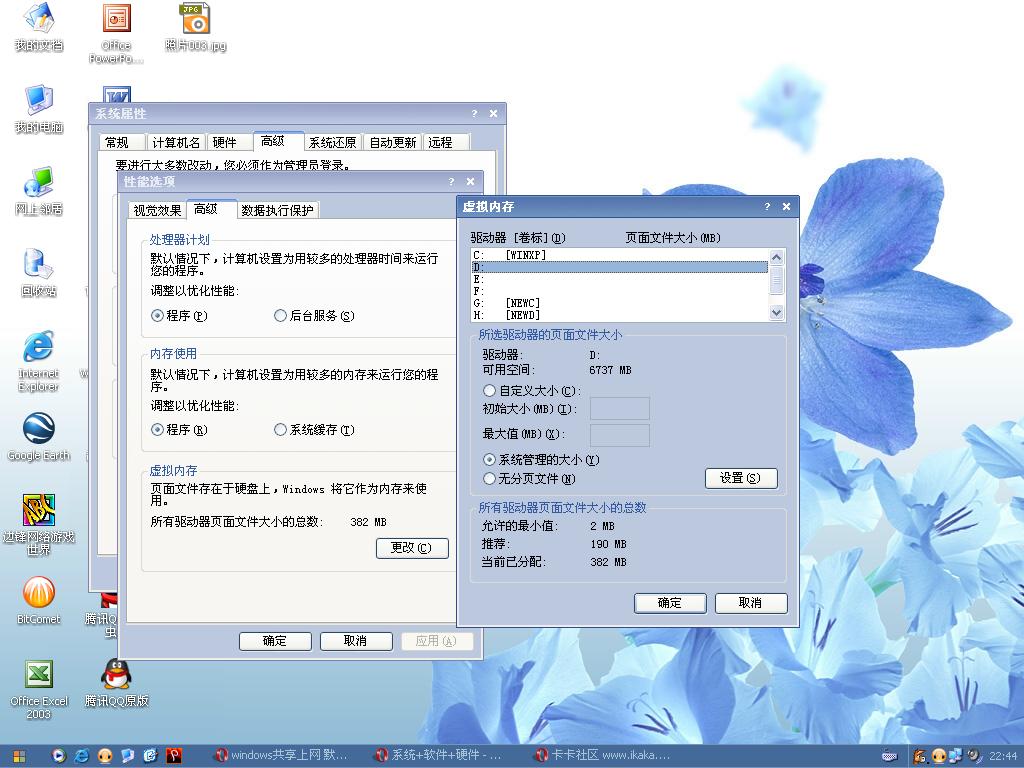Screen dimensions: 1024x768
Task: Open the 我的文档 desktop icon
Action: click(39, 26)
